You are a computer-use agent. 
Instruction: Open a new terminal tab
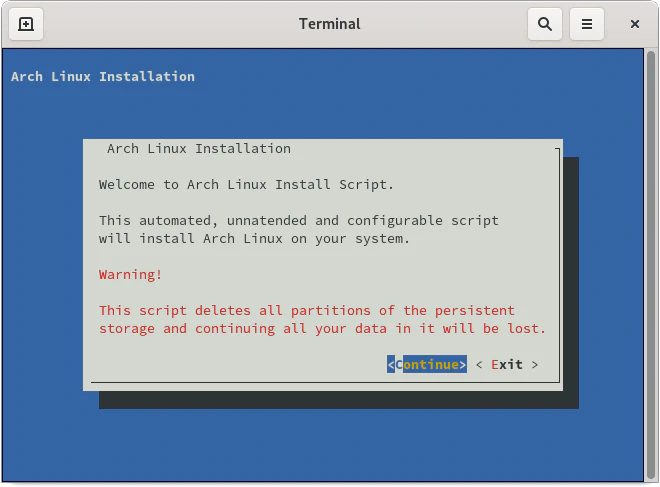point(26,24)
